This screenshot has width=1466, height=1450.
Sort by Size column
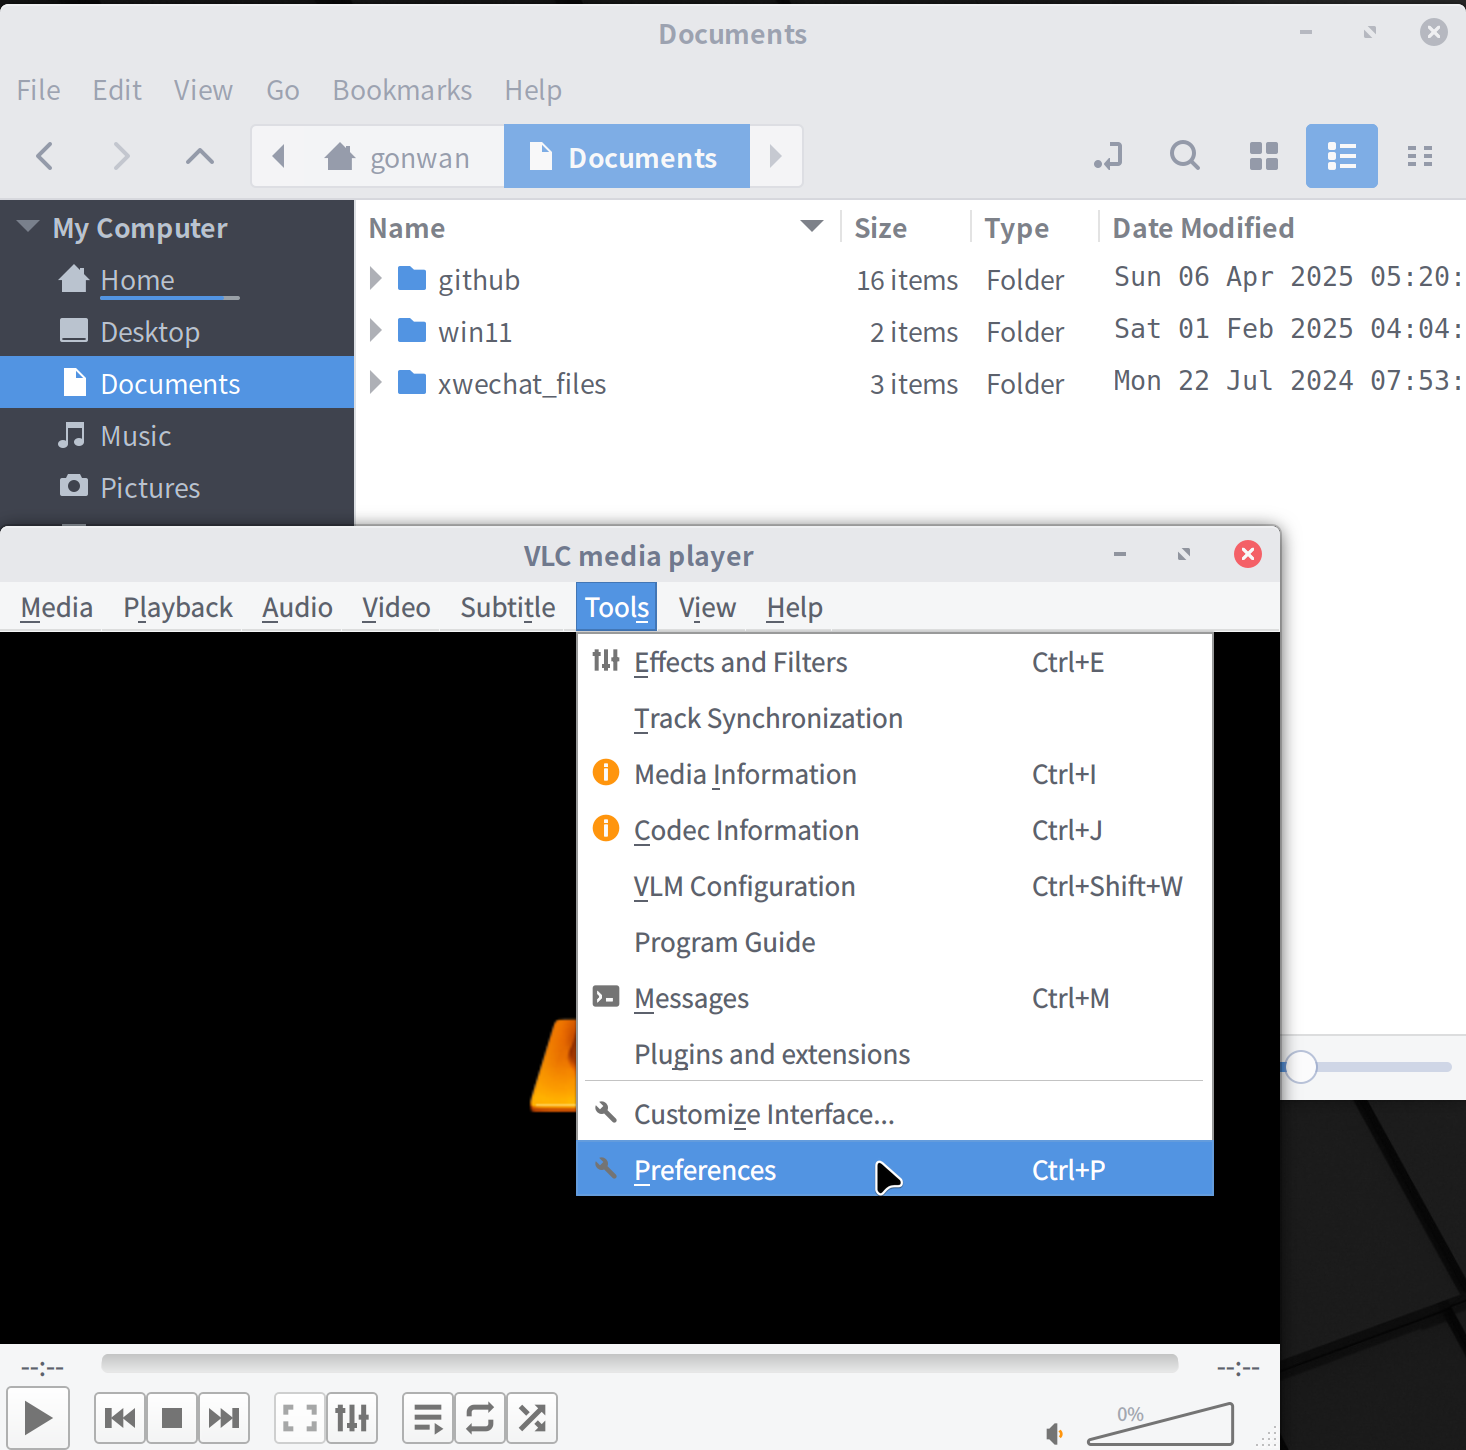pyautogui.click(x=906, y=228)
